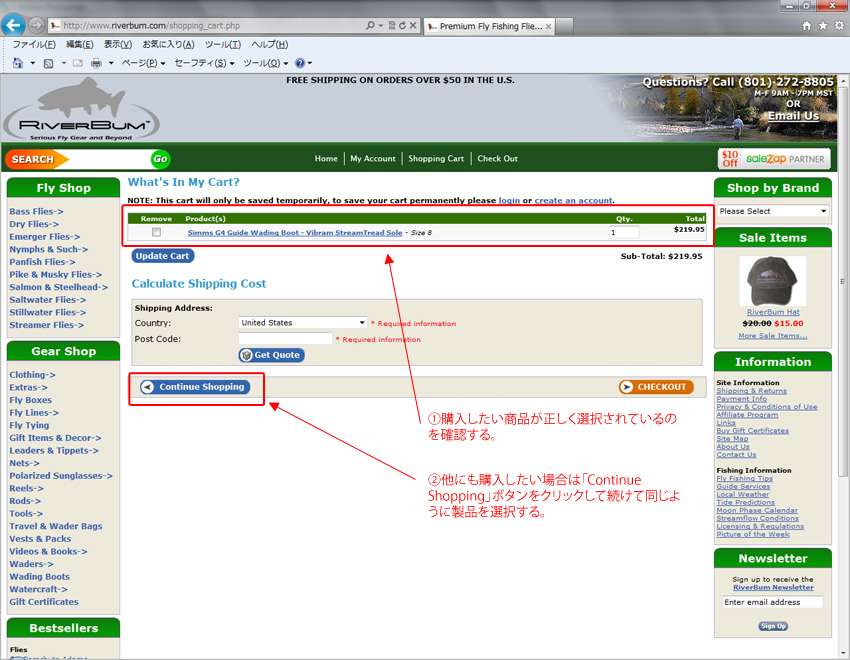Click the Email Us link in header
The image size is (850, 660).
pyautogui.click(x=793, y=116)
